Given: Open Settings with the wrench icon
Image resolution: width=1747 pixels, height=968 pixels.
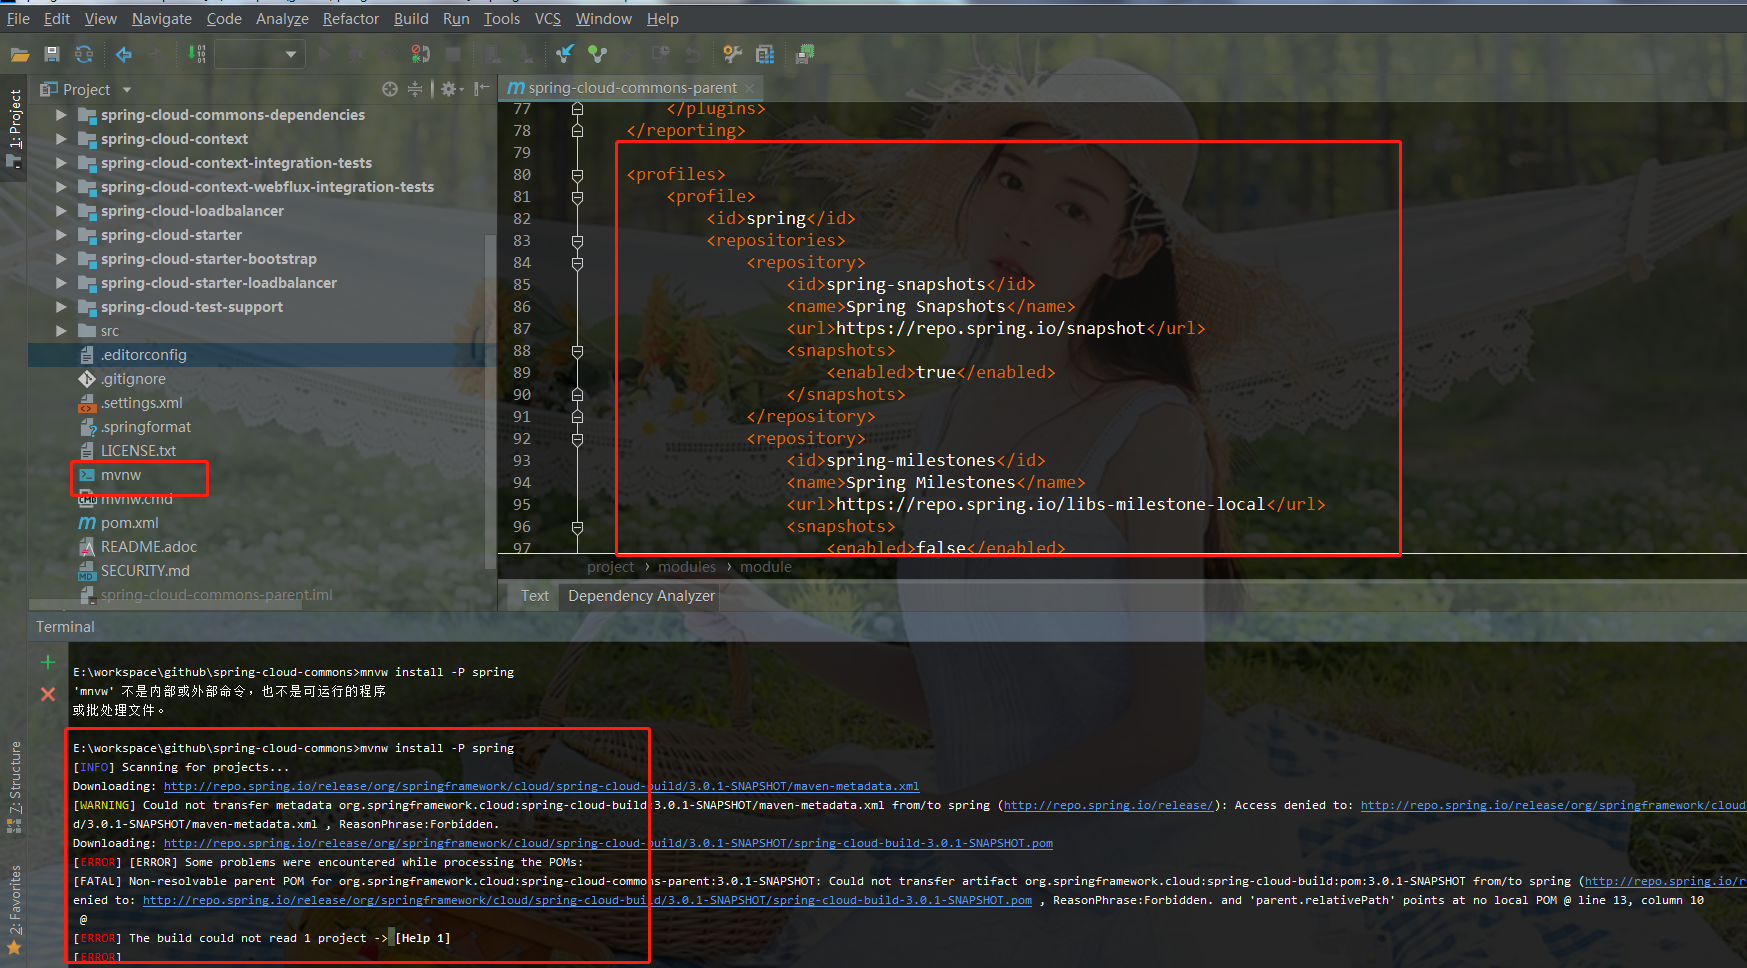Looking at the screenshot, I should click(x=733, y=54).
